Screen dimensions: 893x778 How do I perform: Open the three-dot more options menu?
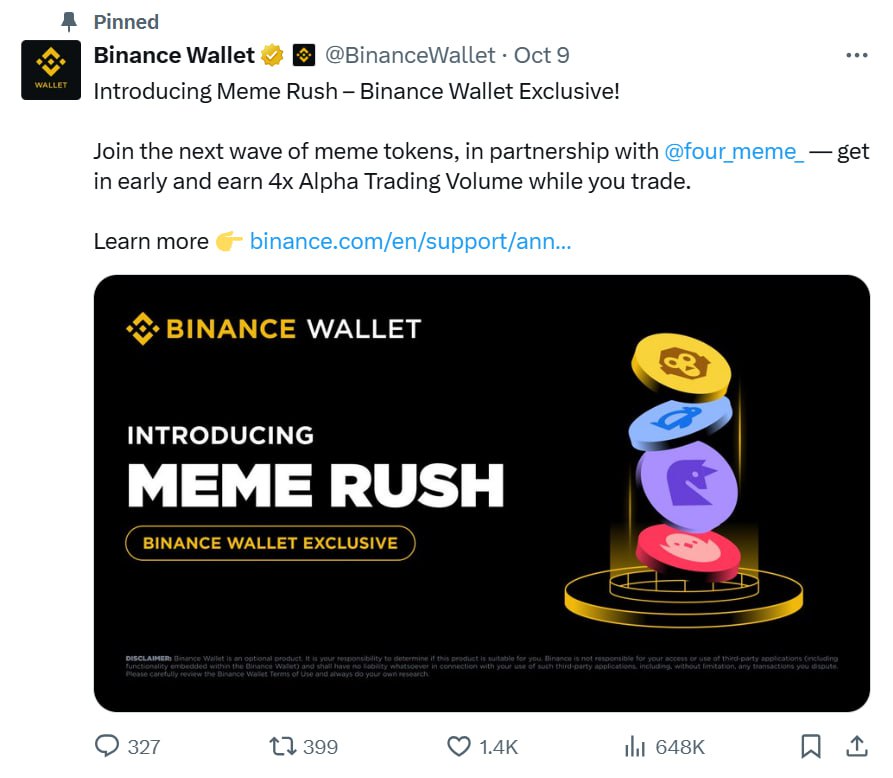click(856, 55)
